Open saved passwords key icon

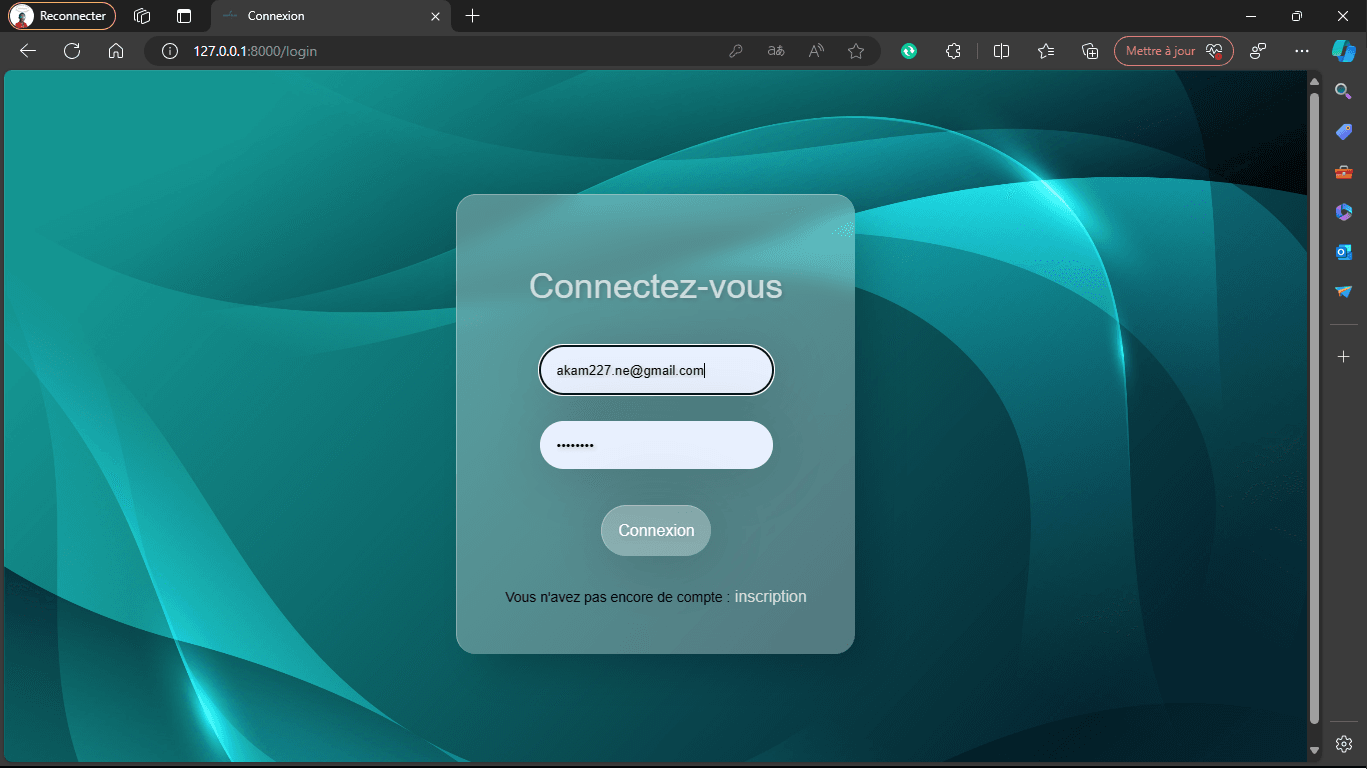coord(735,51)
